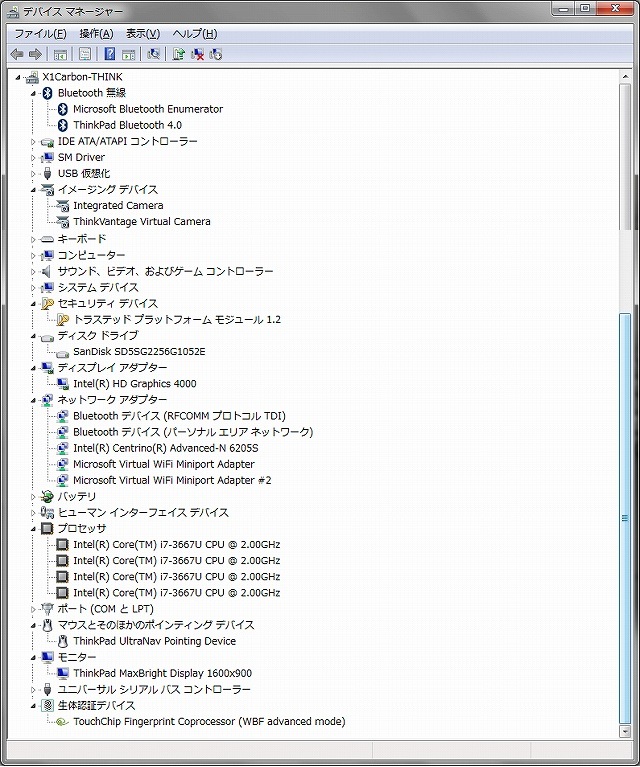
Task: Select the イメージング デバイス category label
Action: click(108, 189)
